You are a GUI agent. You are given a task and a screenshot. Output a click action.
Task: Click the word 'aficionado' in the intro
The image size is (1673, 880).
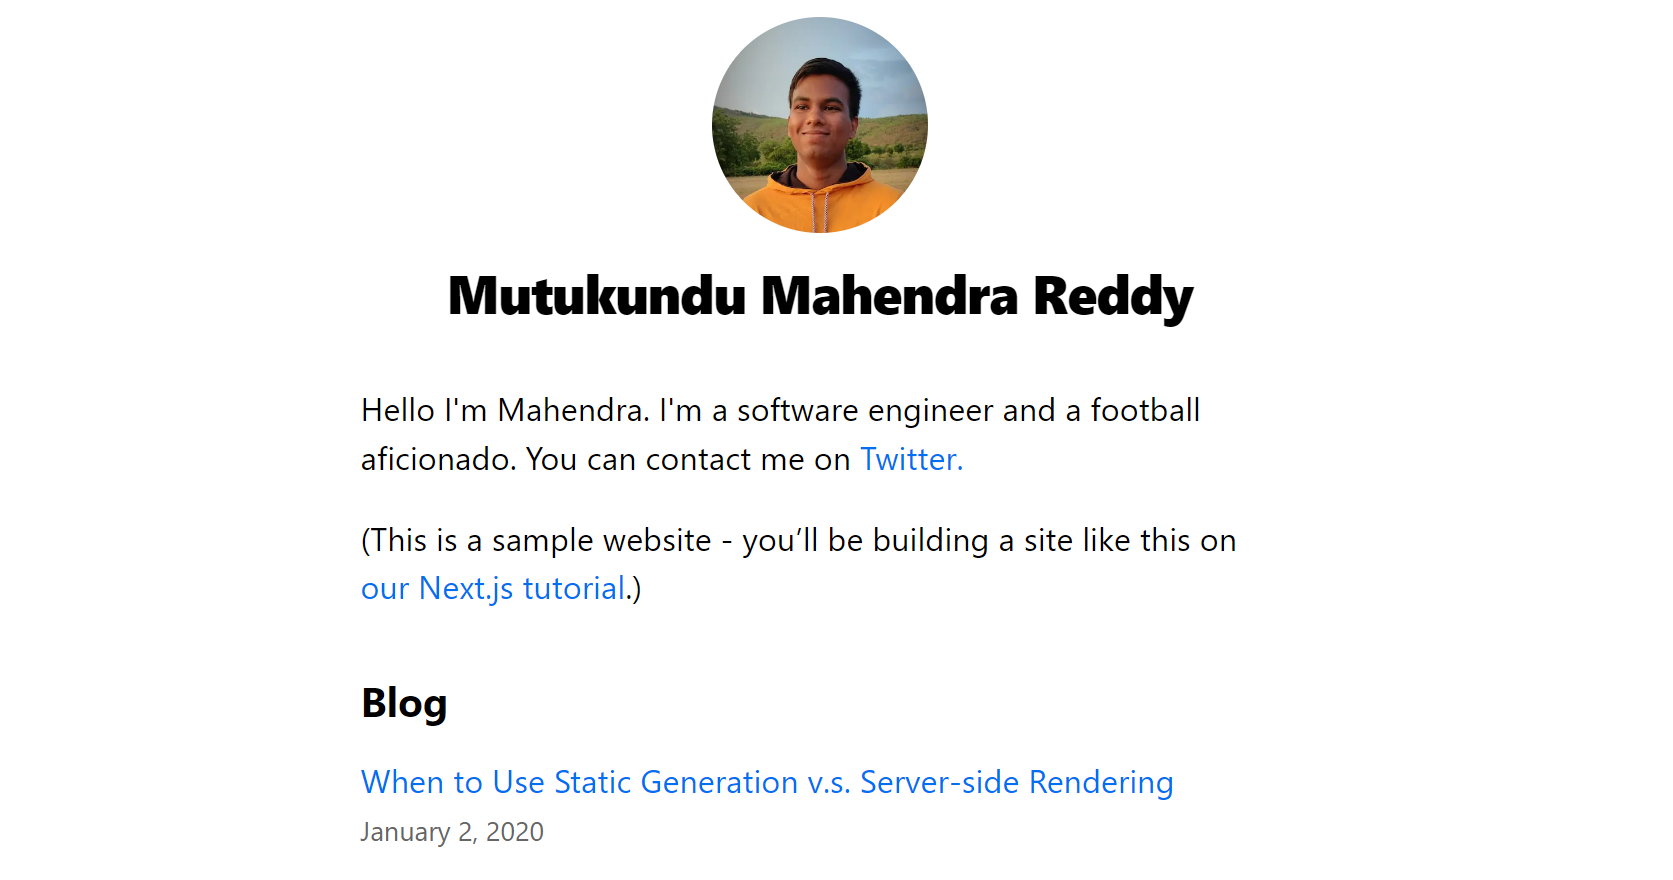[x=435, y=459]
